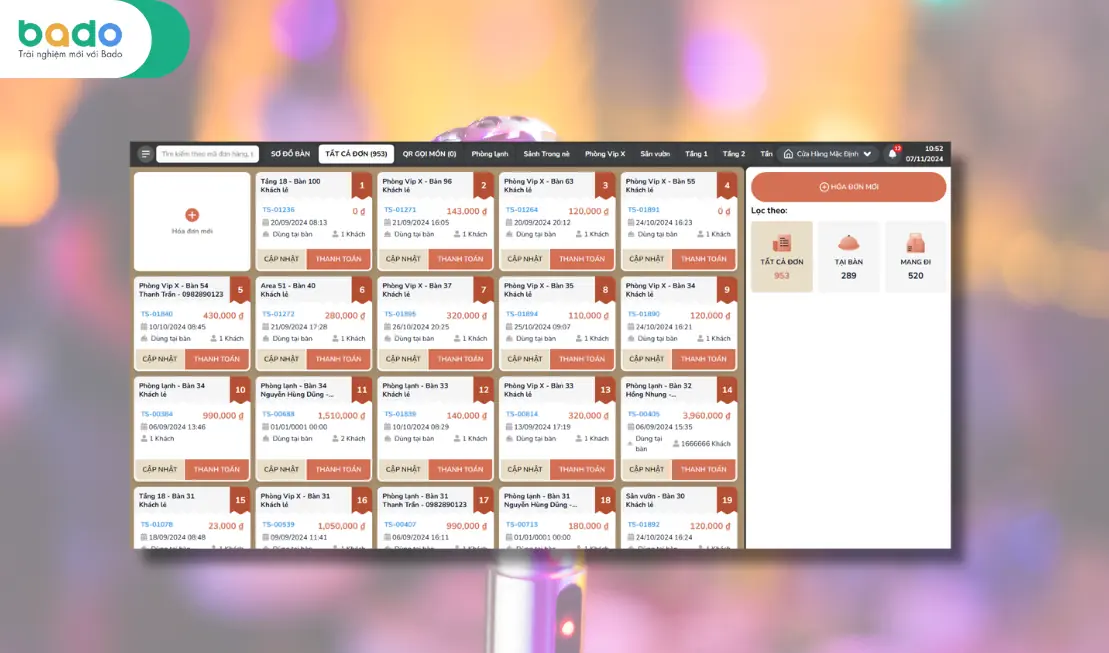Click the Bado logo
1109x653 pixels.
(70, 39)
